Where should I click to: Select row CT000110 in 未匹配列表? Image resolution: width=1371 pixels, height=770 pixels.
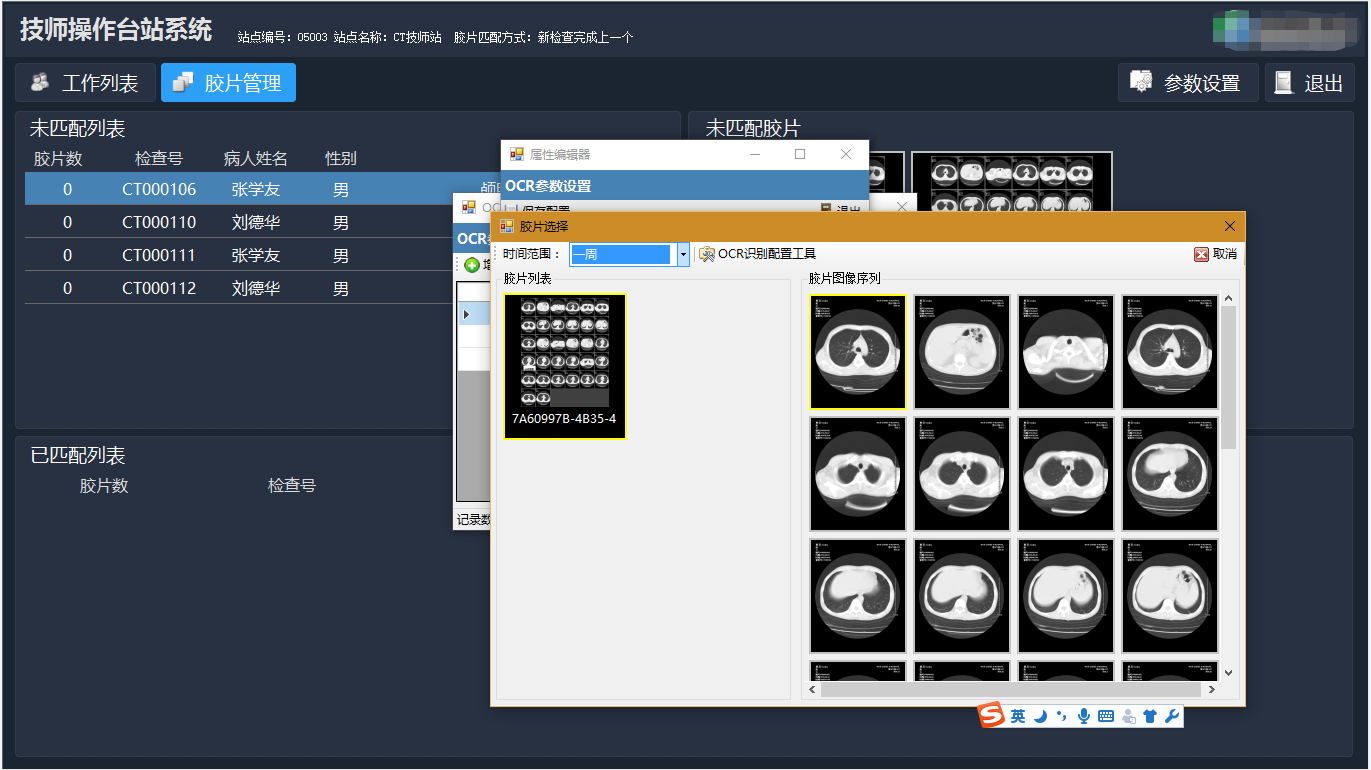coord(238,222)
